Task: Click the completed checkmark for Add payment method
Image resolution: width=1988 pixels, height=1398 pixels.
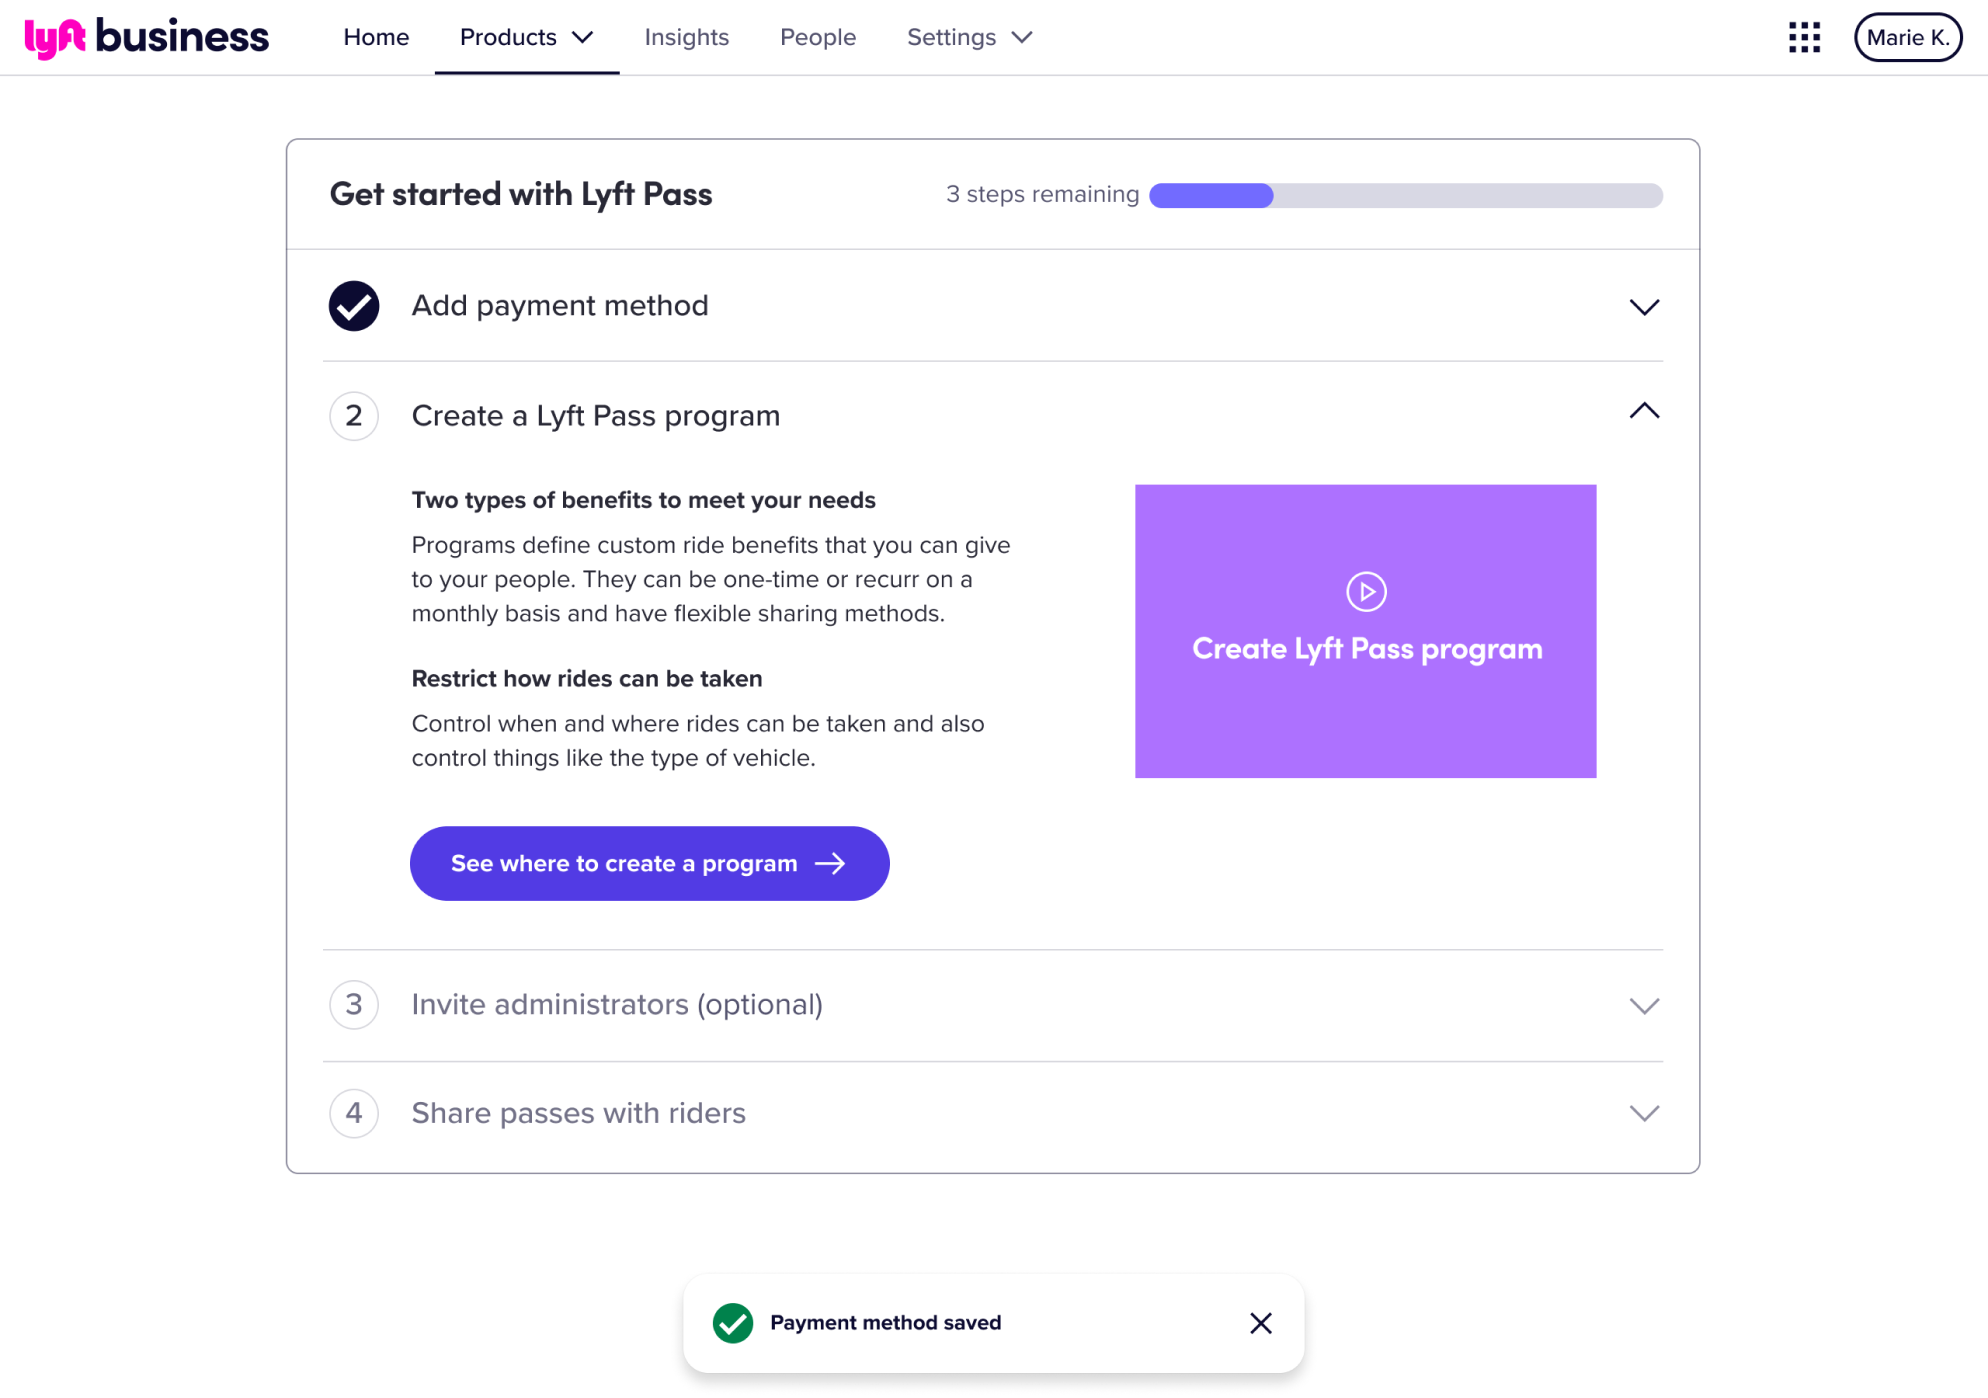Action: (x=354, y=306)
